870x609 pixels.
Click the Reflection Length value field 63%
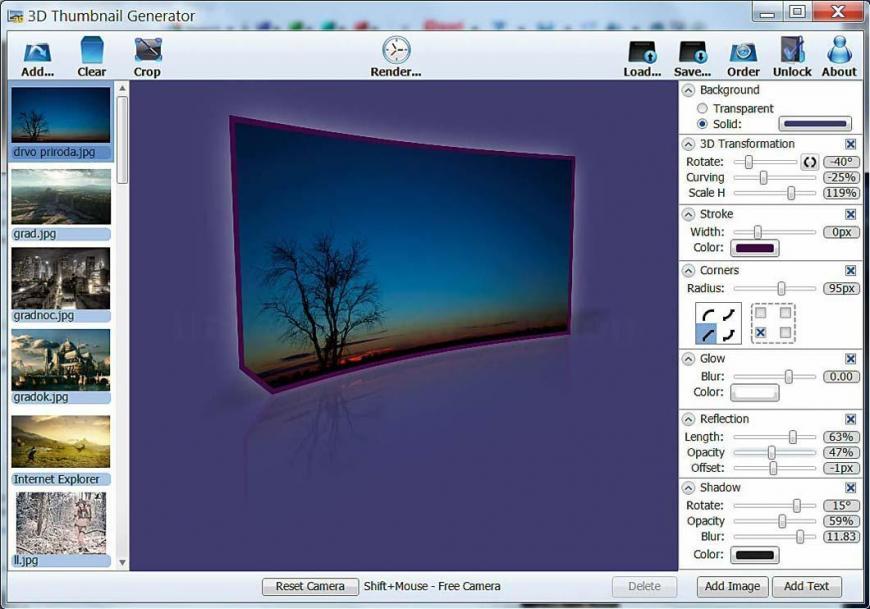pos(842,437)
